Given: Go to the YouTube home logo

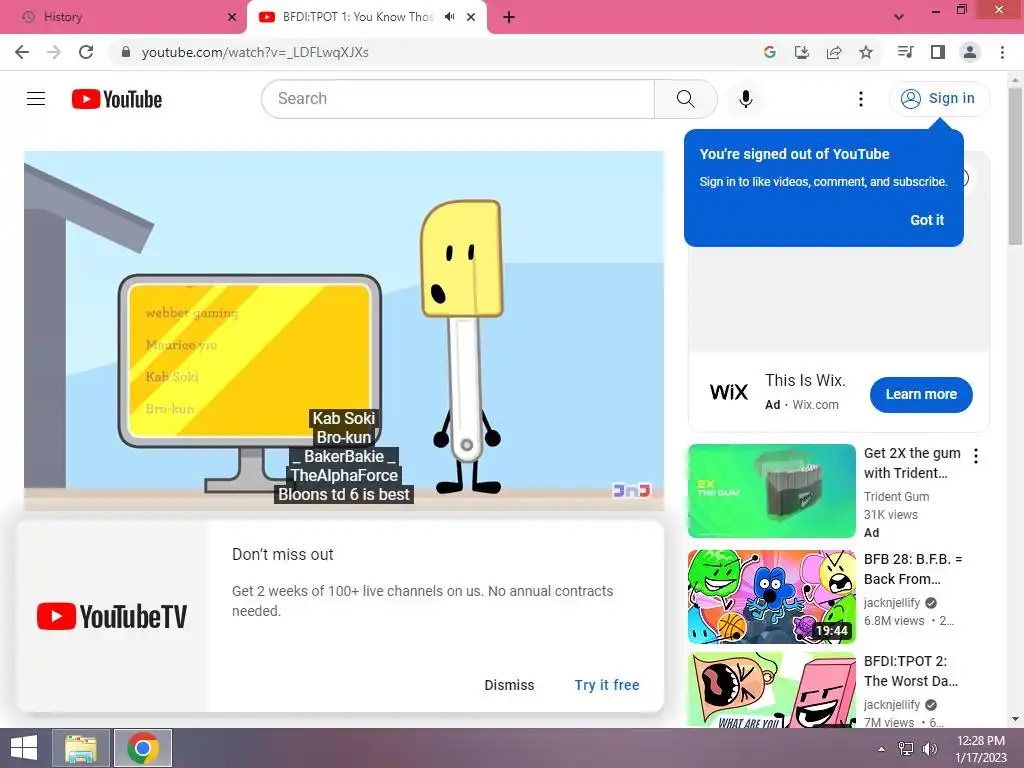Looking at the screenshot, I should tap(117, 99).
